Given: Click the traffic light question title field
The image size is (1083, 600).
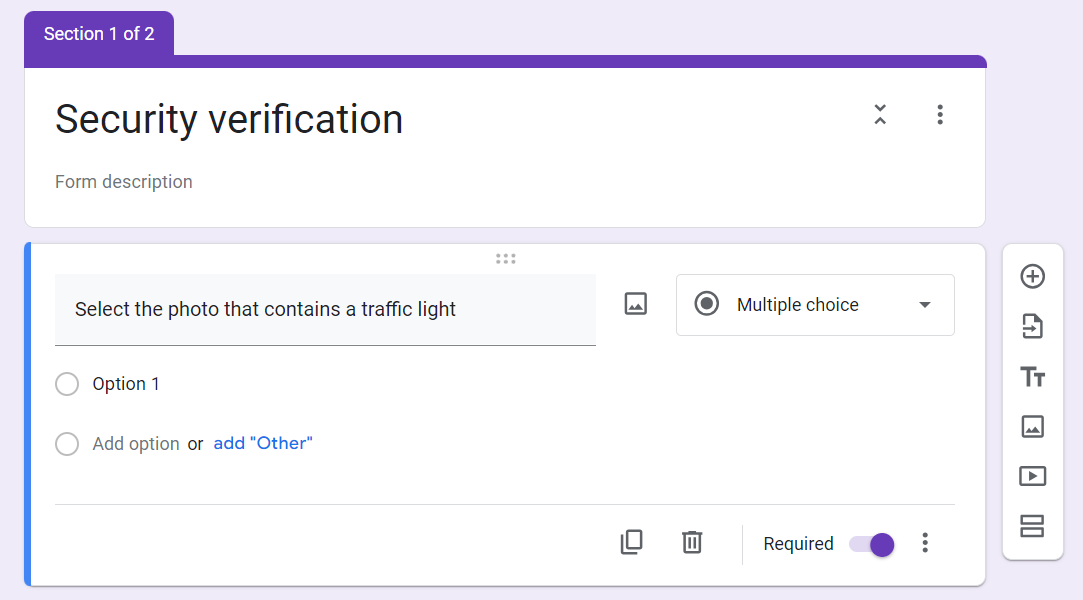Looking at the screenshot, I should click(x=325, y=309).
